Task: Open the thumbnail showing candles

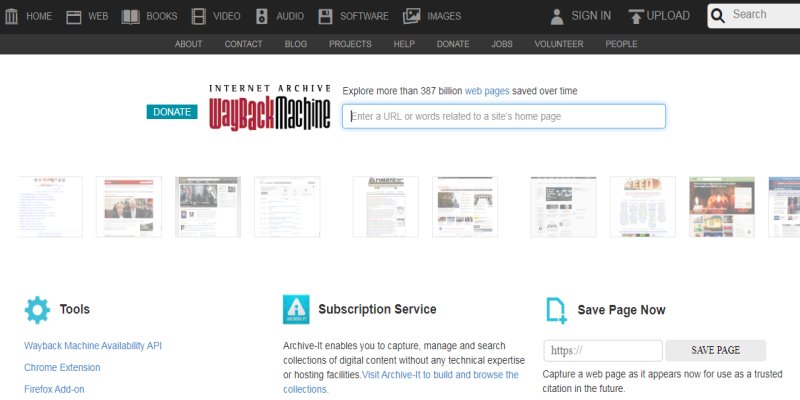Action: click(722, 207)
